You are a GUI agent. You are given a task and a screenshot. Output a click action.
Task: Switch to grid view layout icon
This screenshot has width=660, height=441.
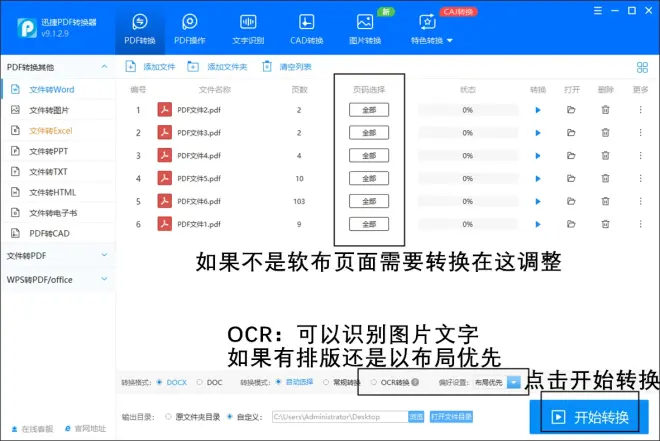(x=642, y=67)
